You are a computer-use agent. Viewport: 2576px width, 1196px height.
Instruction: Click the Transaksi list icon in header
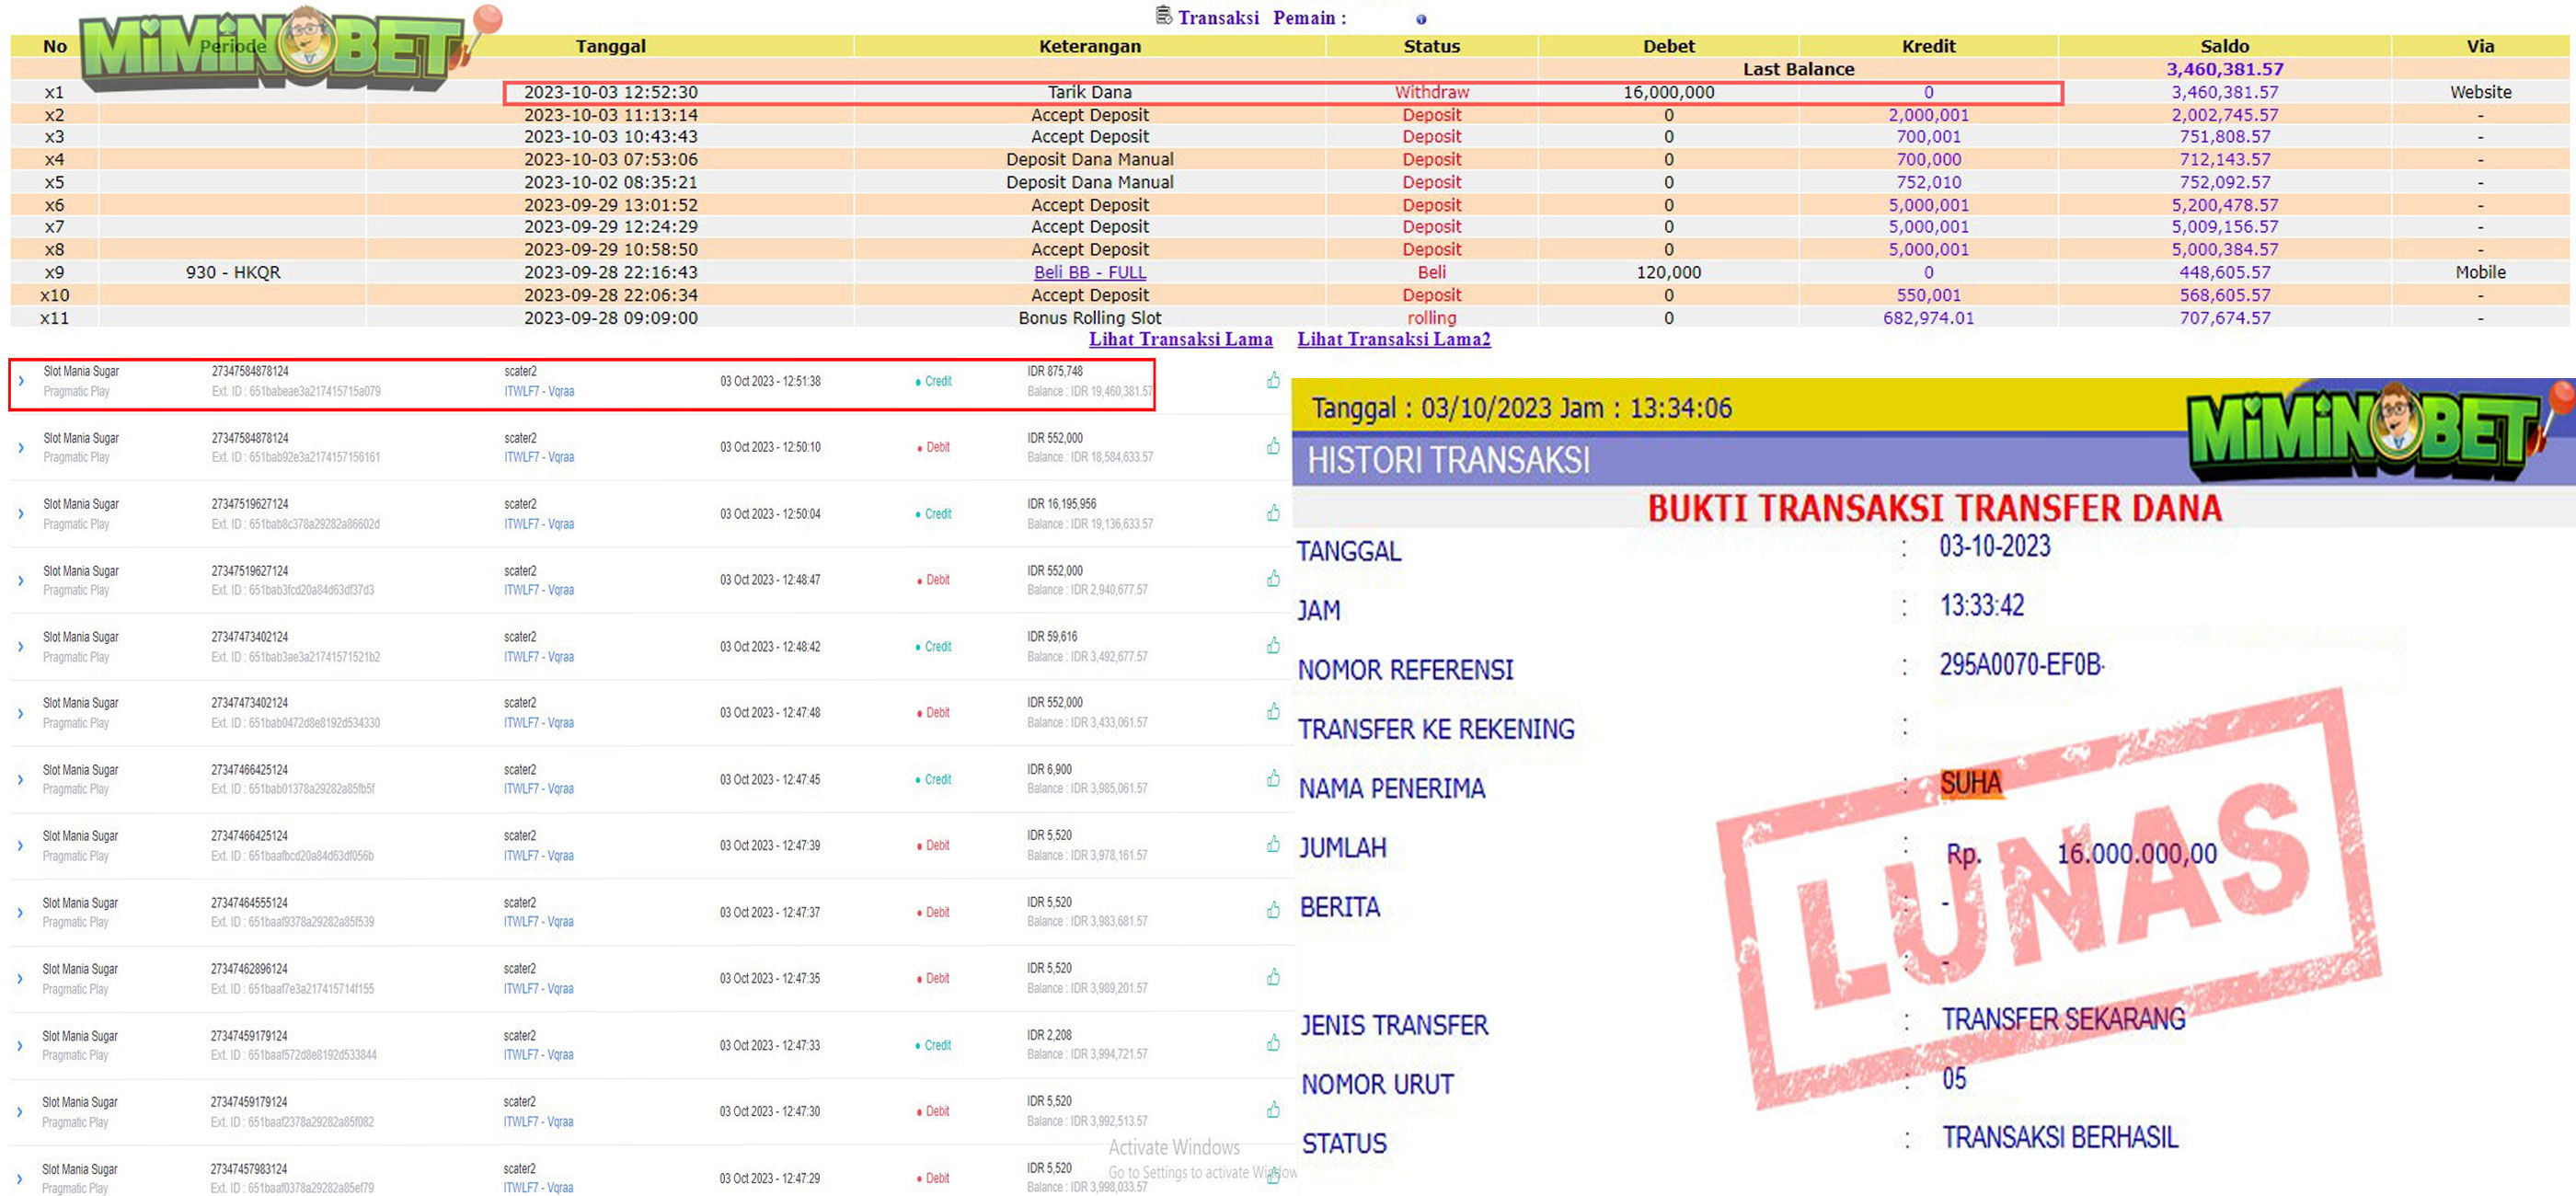pos(1163,16)
